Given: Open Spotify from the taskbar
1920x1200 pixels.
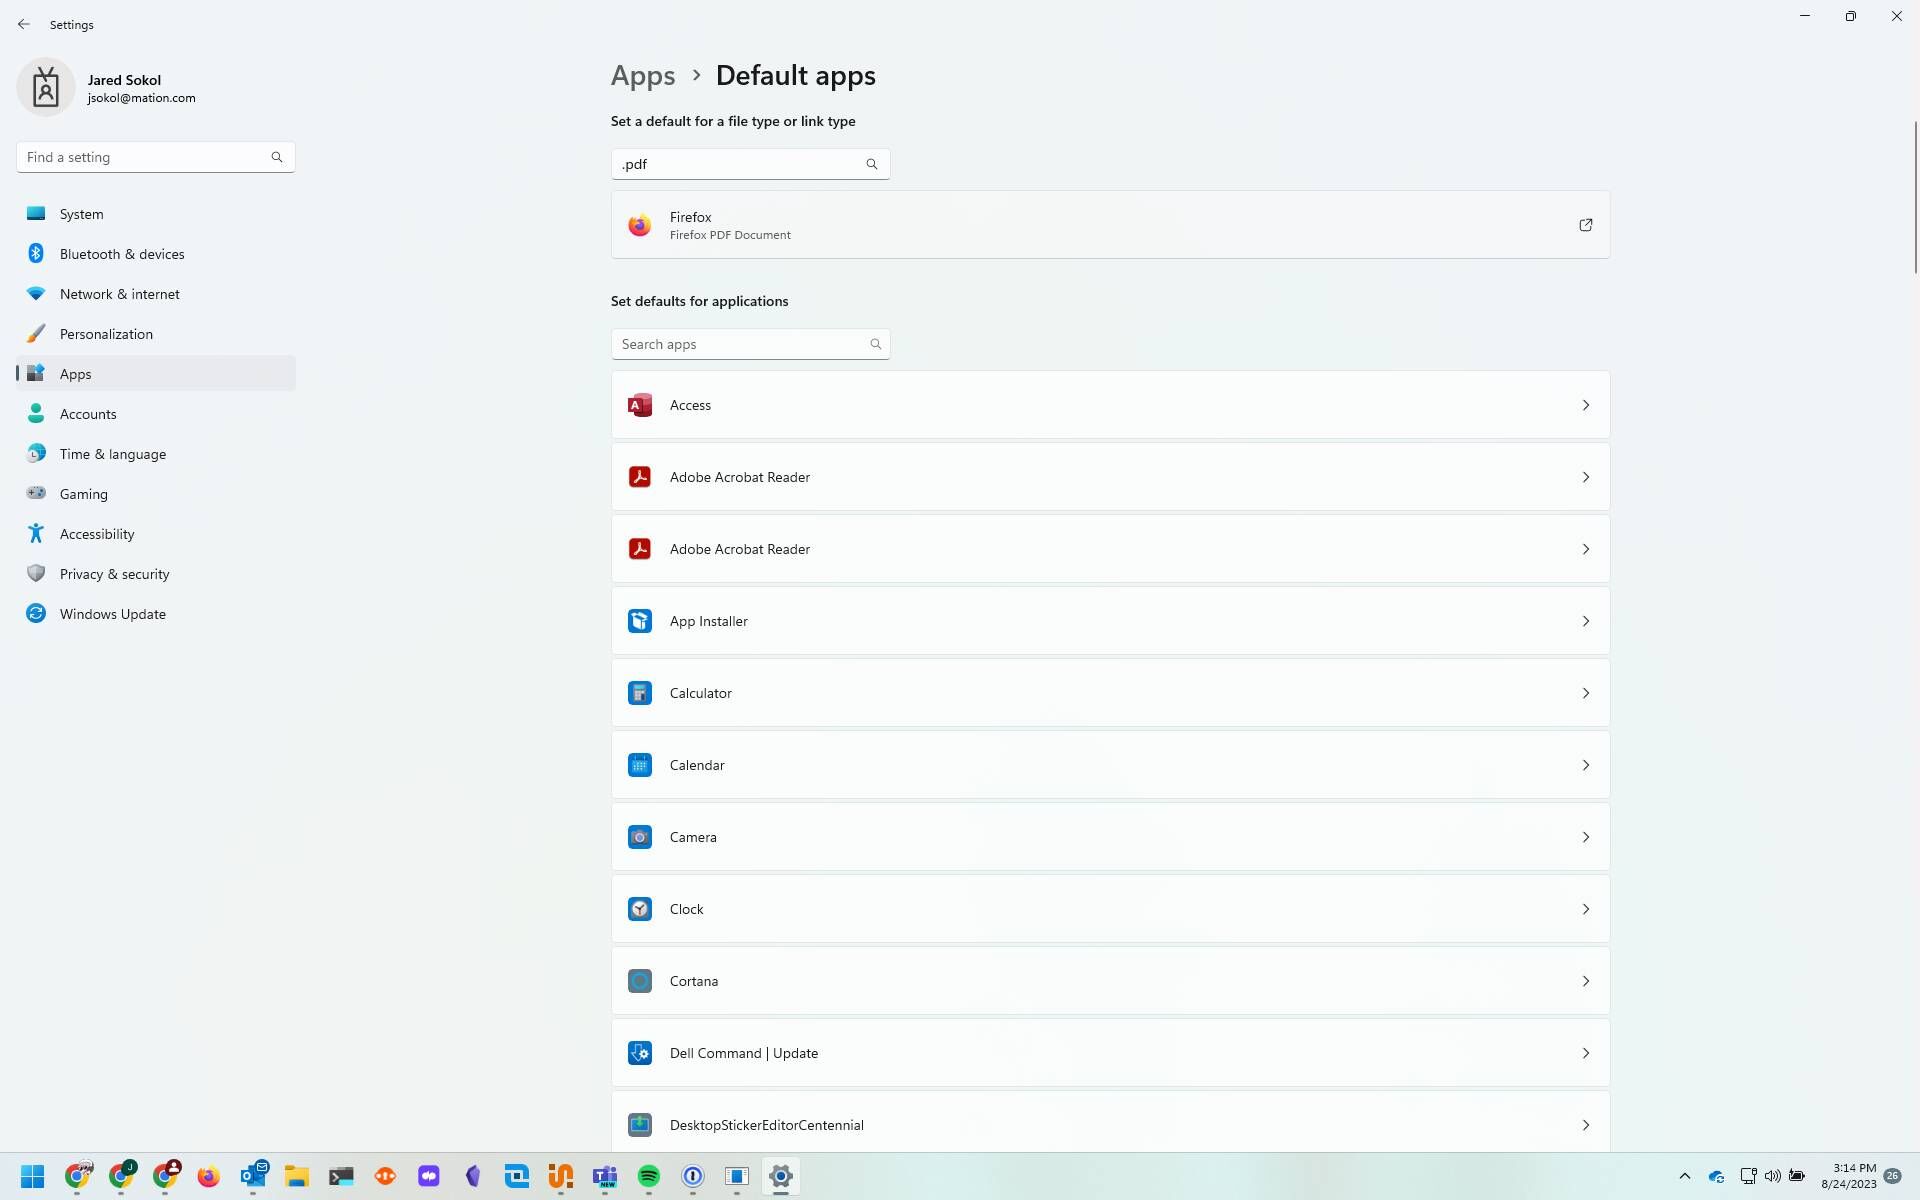Looking at the screenshot, I should click(x=649, y=1177).
